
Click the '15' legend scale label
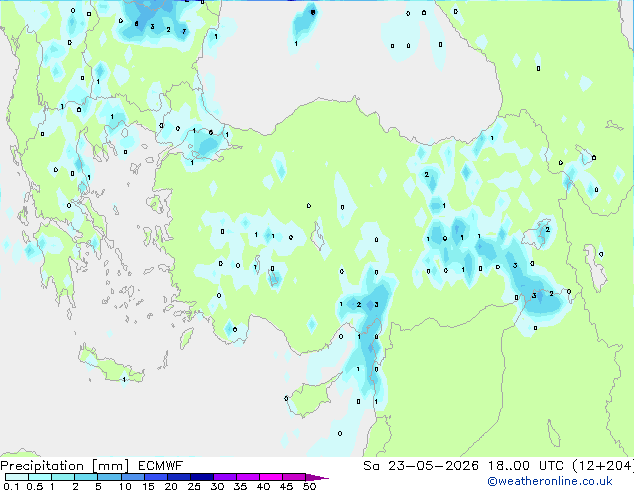(148, 486)
